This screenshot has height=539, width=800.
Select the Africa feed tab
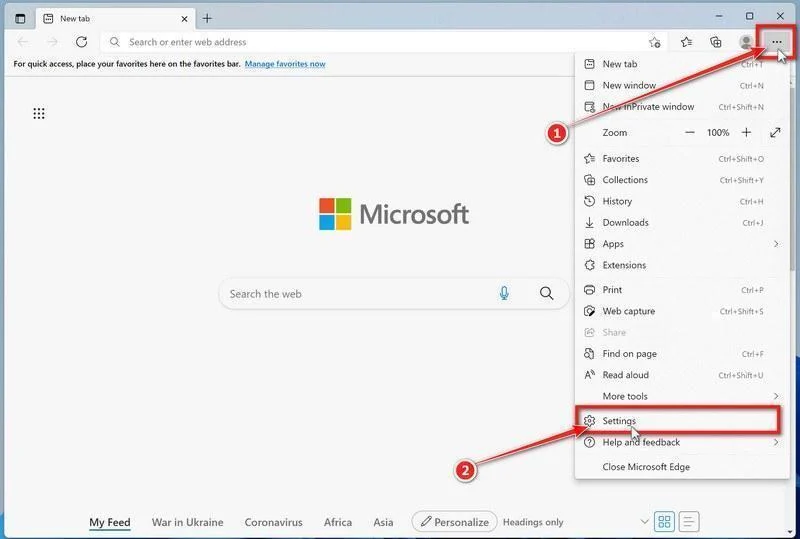click(x=338, y=523)
